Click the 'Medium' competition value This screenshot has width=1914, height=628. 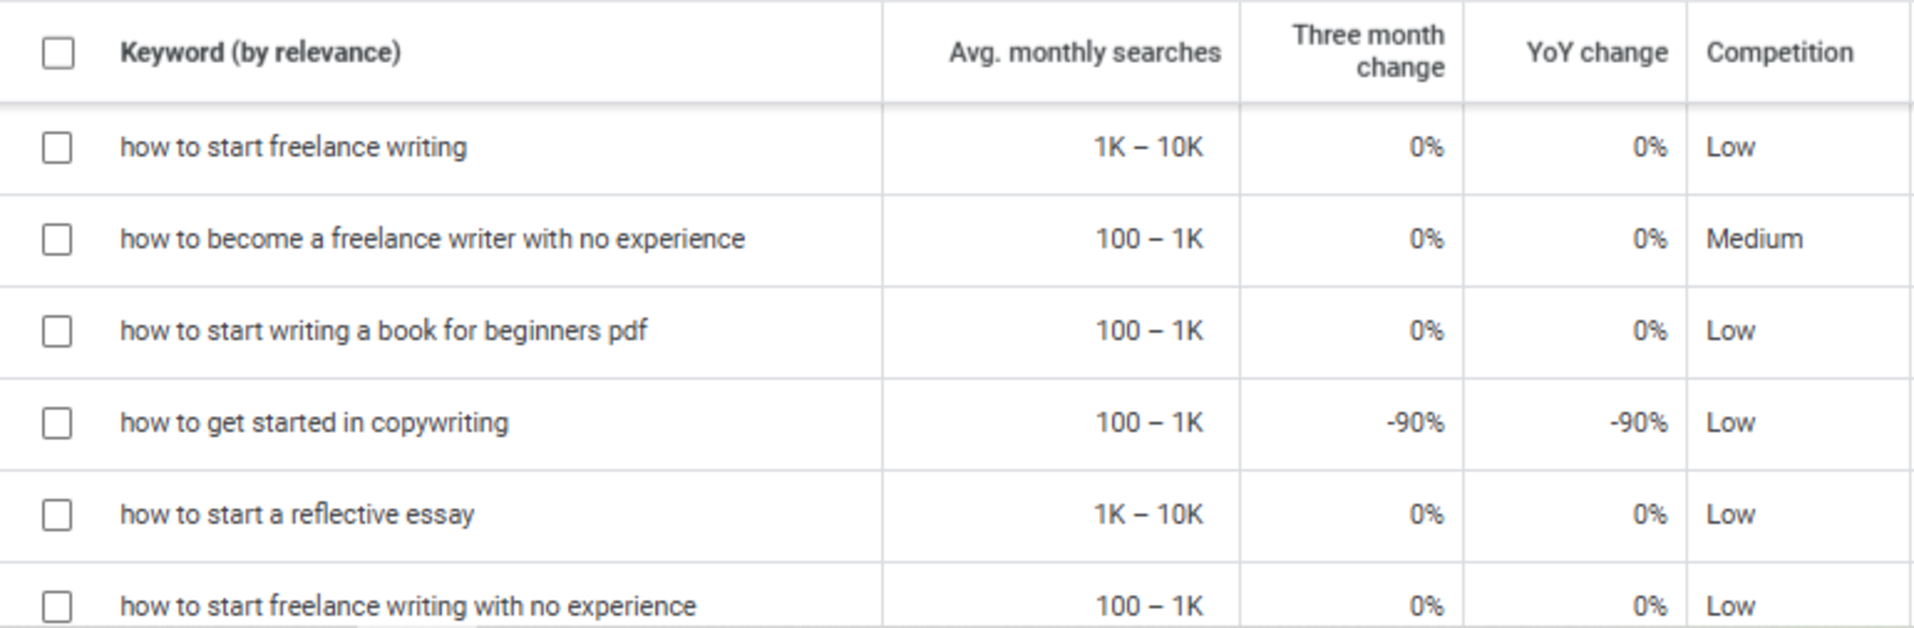(x=1754, y=240)
